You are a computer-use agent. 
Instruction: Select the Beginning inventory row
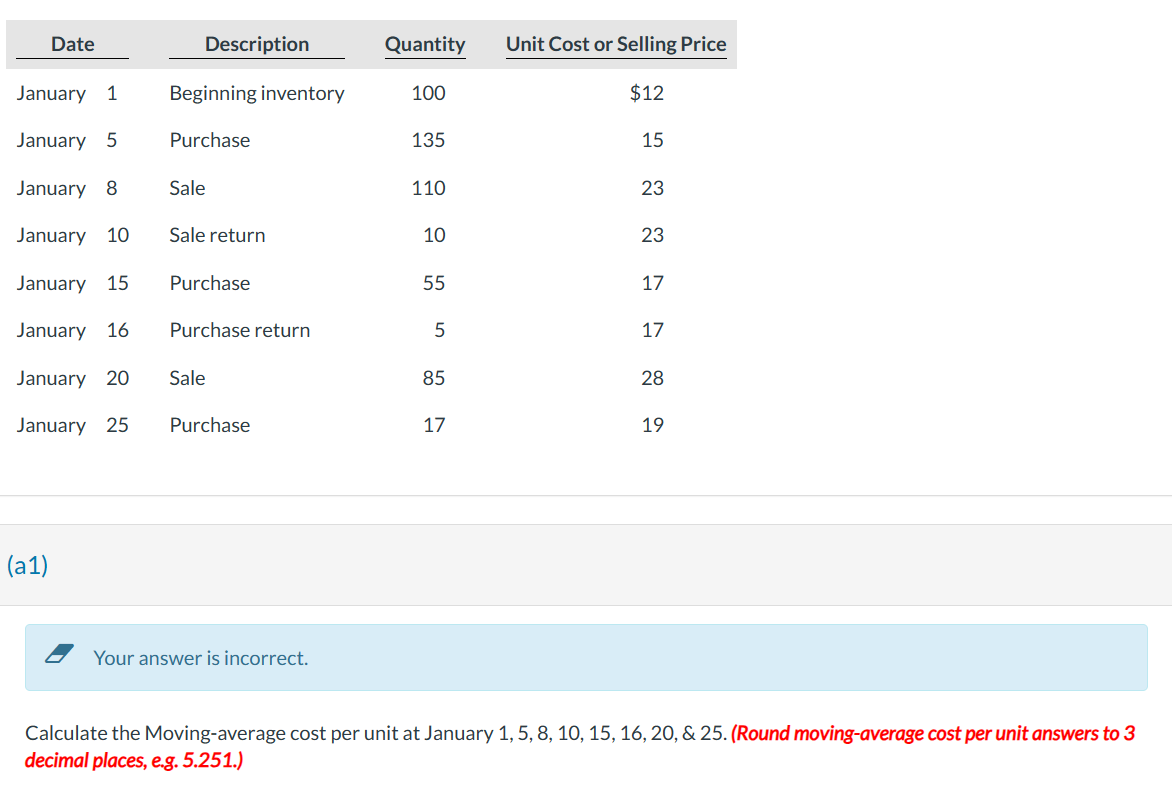coord(256,93)
